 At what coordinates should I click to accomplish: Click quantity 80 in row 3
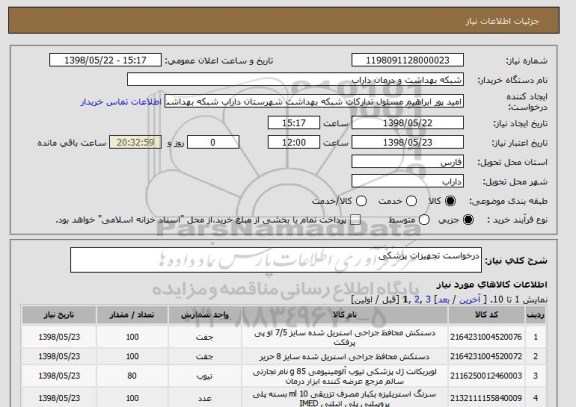pyautogui.click(x=132, y=376)
